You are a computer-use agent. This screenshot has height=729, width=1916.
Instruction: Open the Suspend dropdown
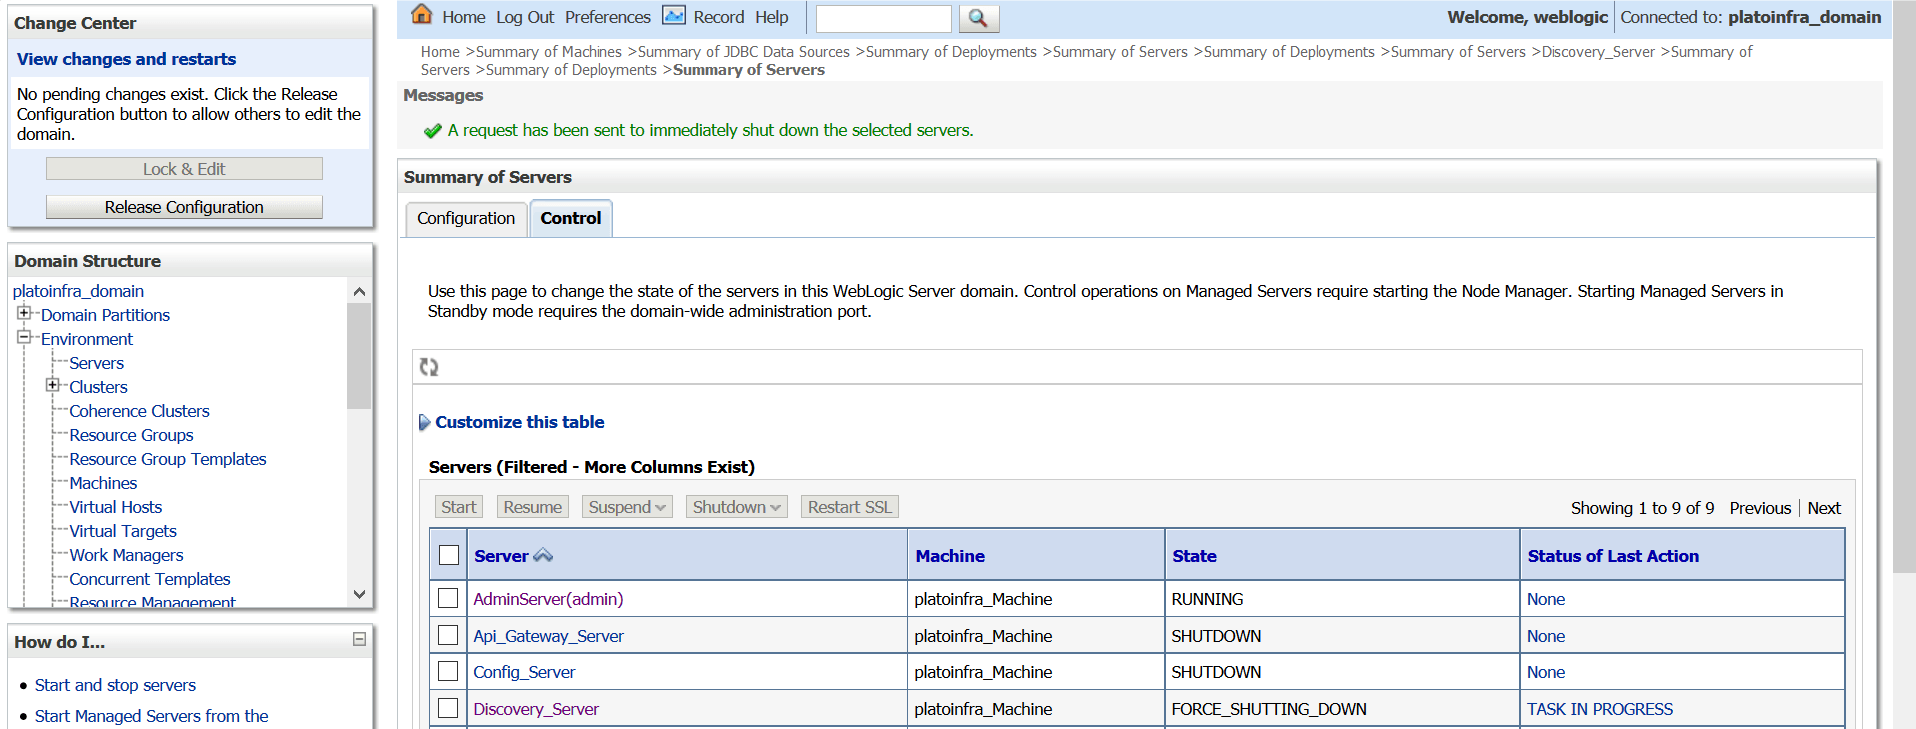click(628, 507)
